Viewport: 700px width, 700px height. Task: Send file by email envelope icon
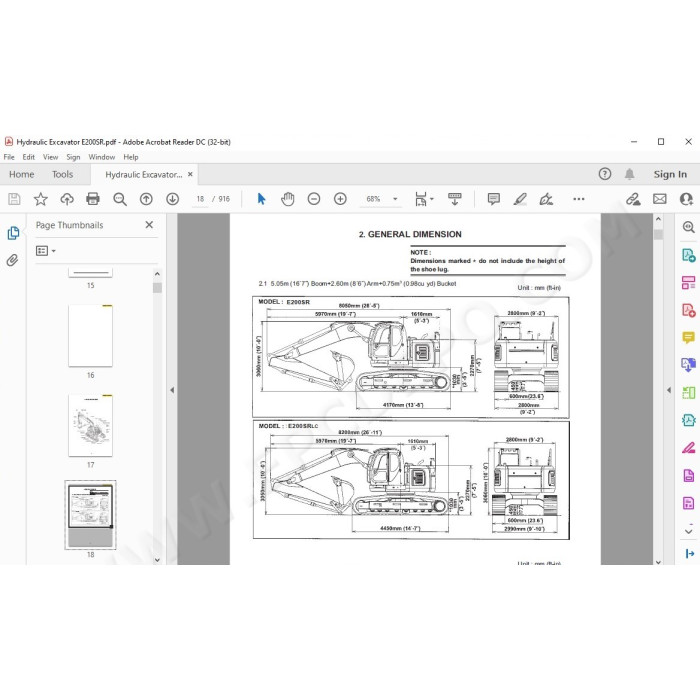point(659,199)
